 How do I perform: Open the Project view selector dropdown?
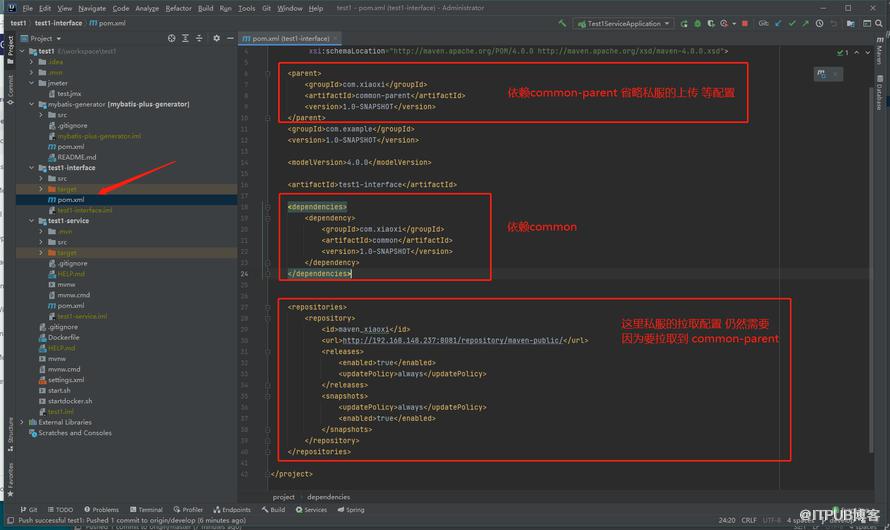click(41, 38)
